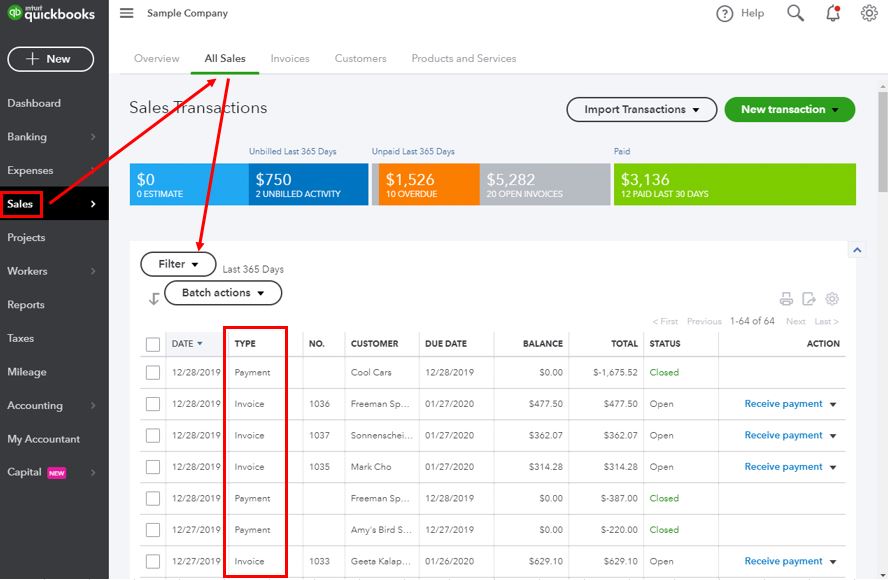This screenshot has width=888, height=580.
Task: Click Receive payment for invoice 1033
Action: coord(783,561)
